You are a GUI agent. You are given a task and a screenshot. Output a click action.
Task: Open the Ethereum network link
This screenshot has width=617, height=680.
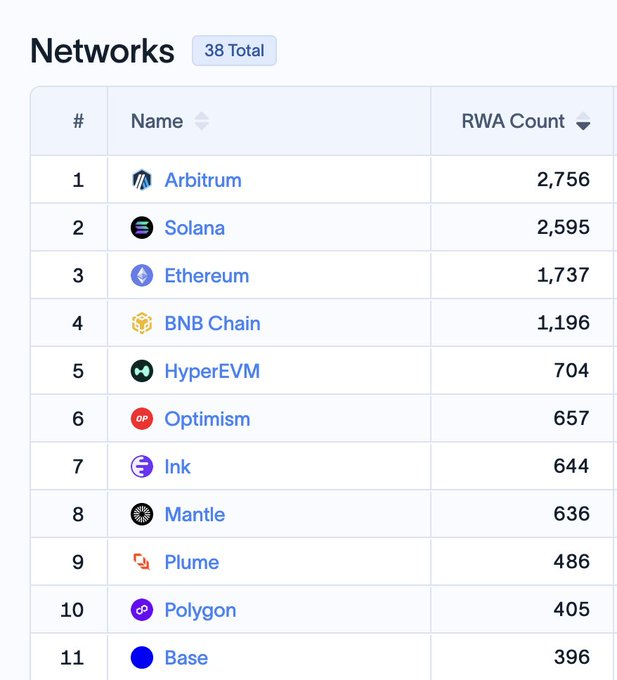[207, 275]
